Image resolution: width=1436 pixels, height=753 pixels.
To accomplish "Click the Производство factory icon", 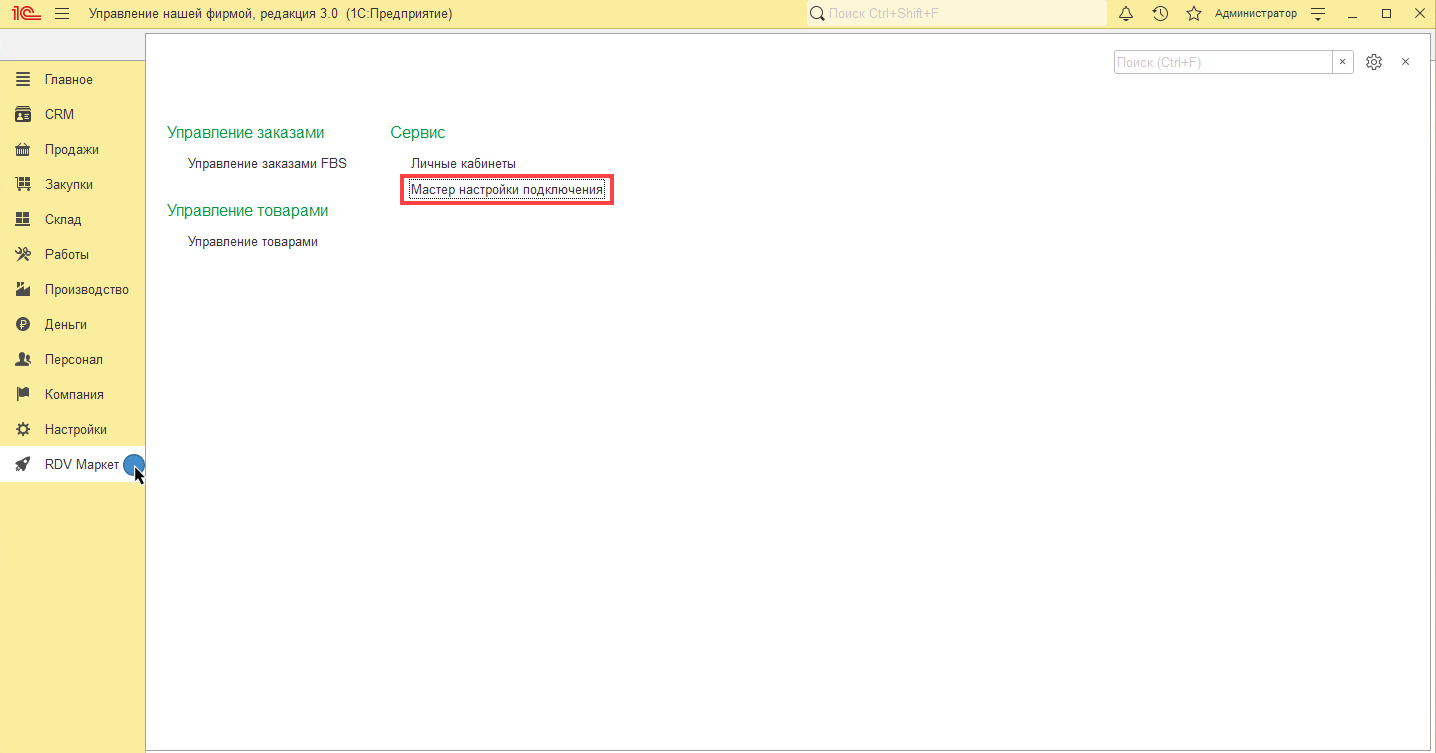I will pyautogui.click(x=23, y=289).
